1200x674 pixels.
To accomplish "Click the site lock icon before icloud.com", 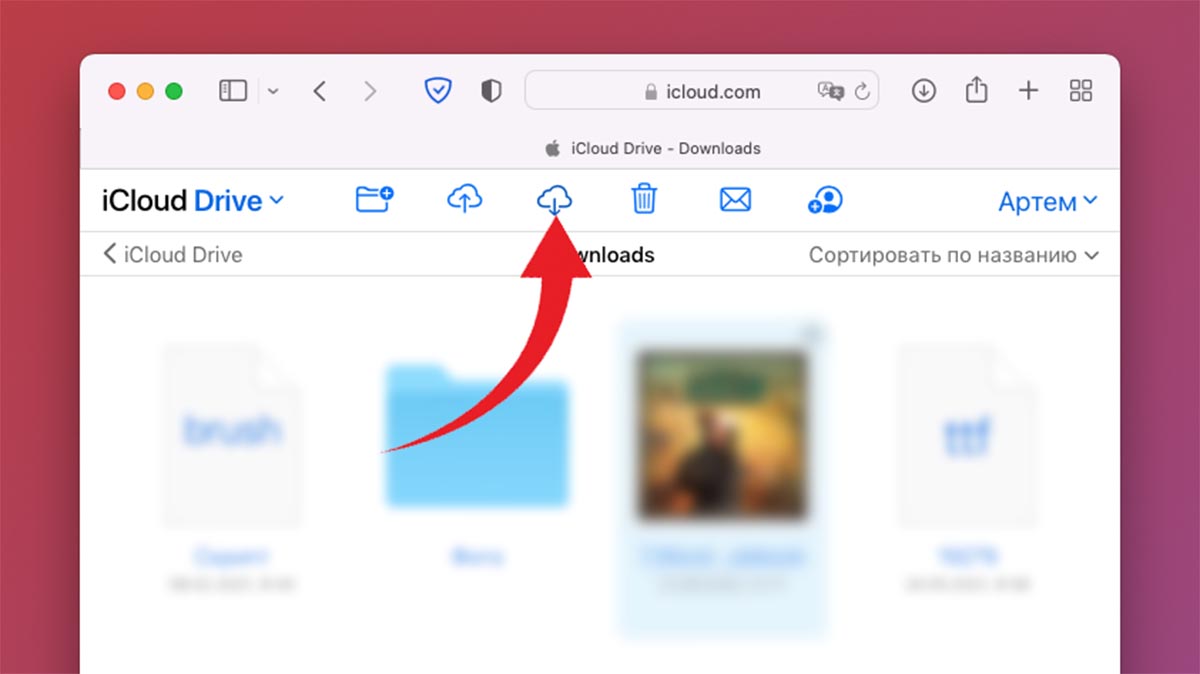I will click(652, 92).
